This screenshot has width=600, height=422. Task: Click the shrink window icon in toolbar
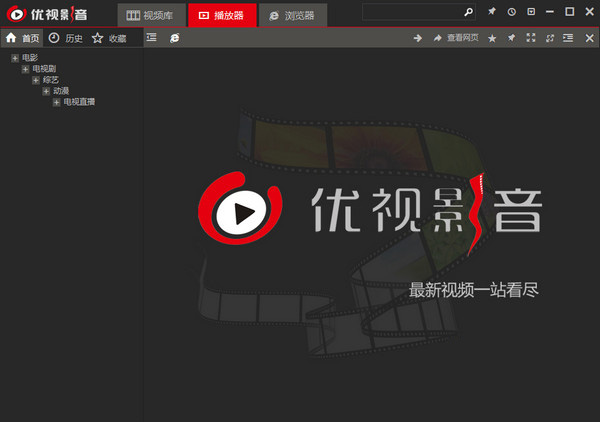tap(550, 38)
